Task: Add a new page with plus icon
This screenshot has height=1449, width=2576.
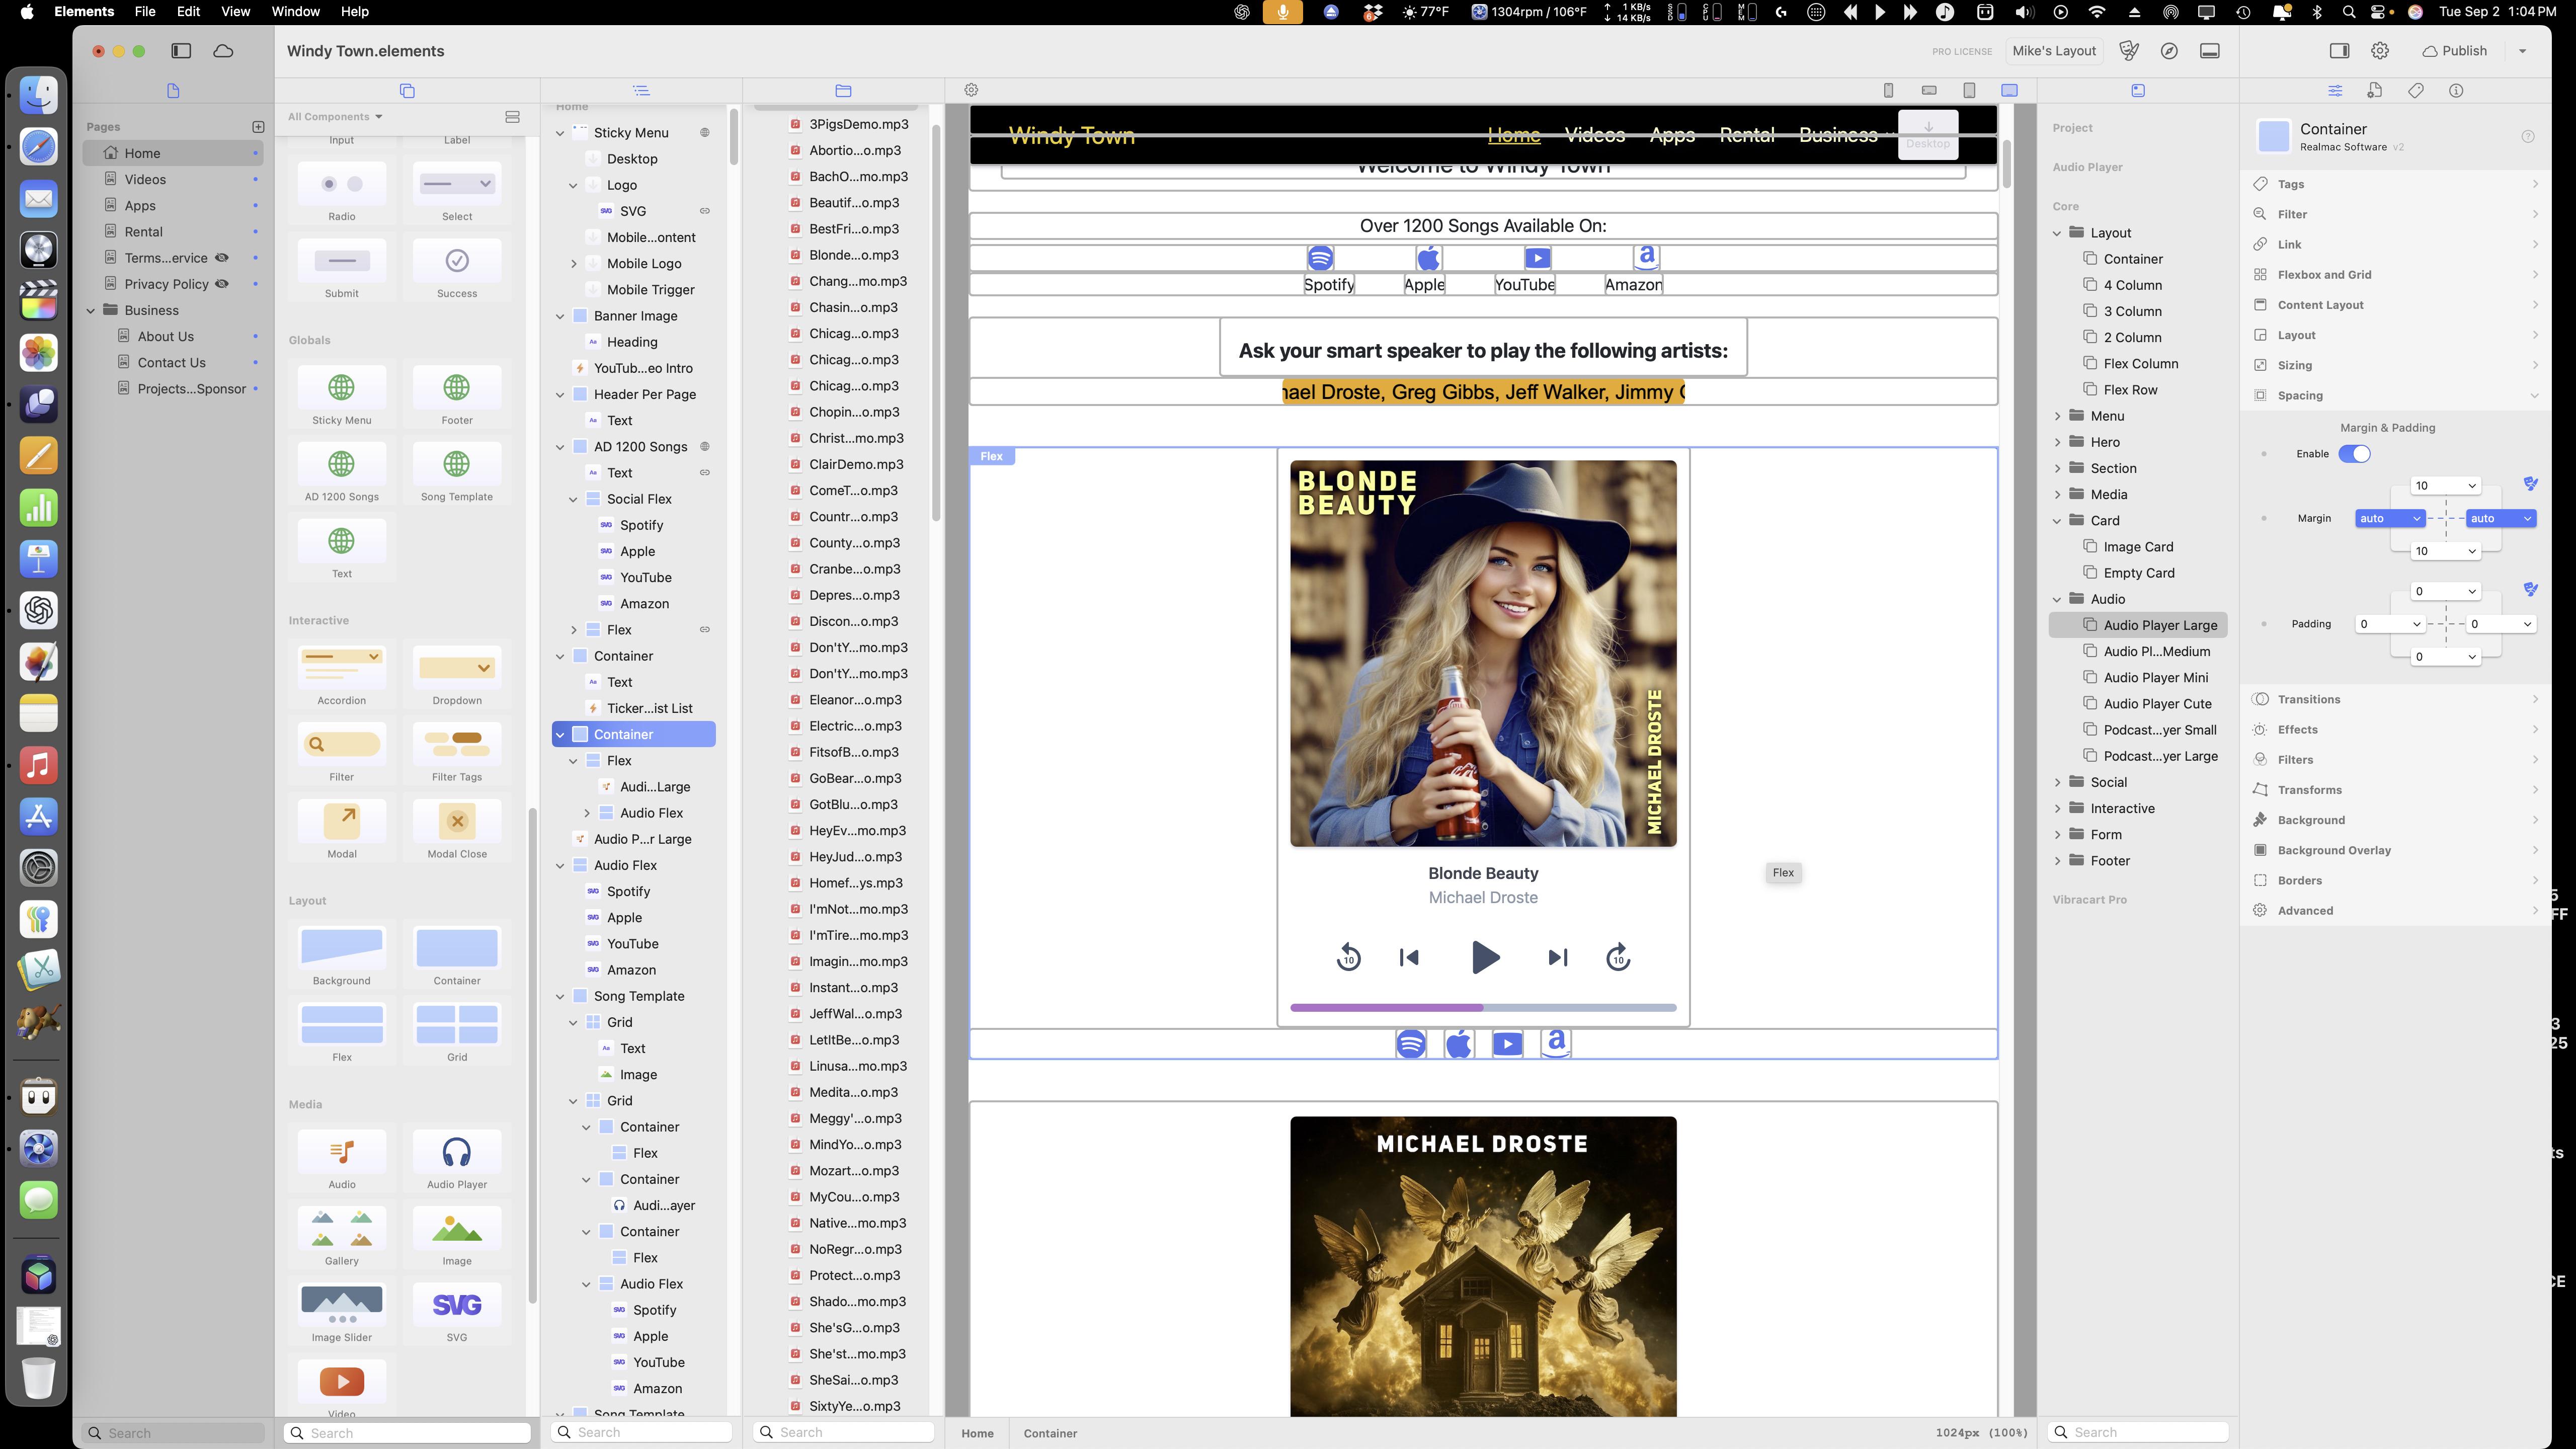Action: point(258,127)
